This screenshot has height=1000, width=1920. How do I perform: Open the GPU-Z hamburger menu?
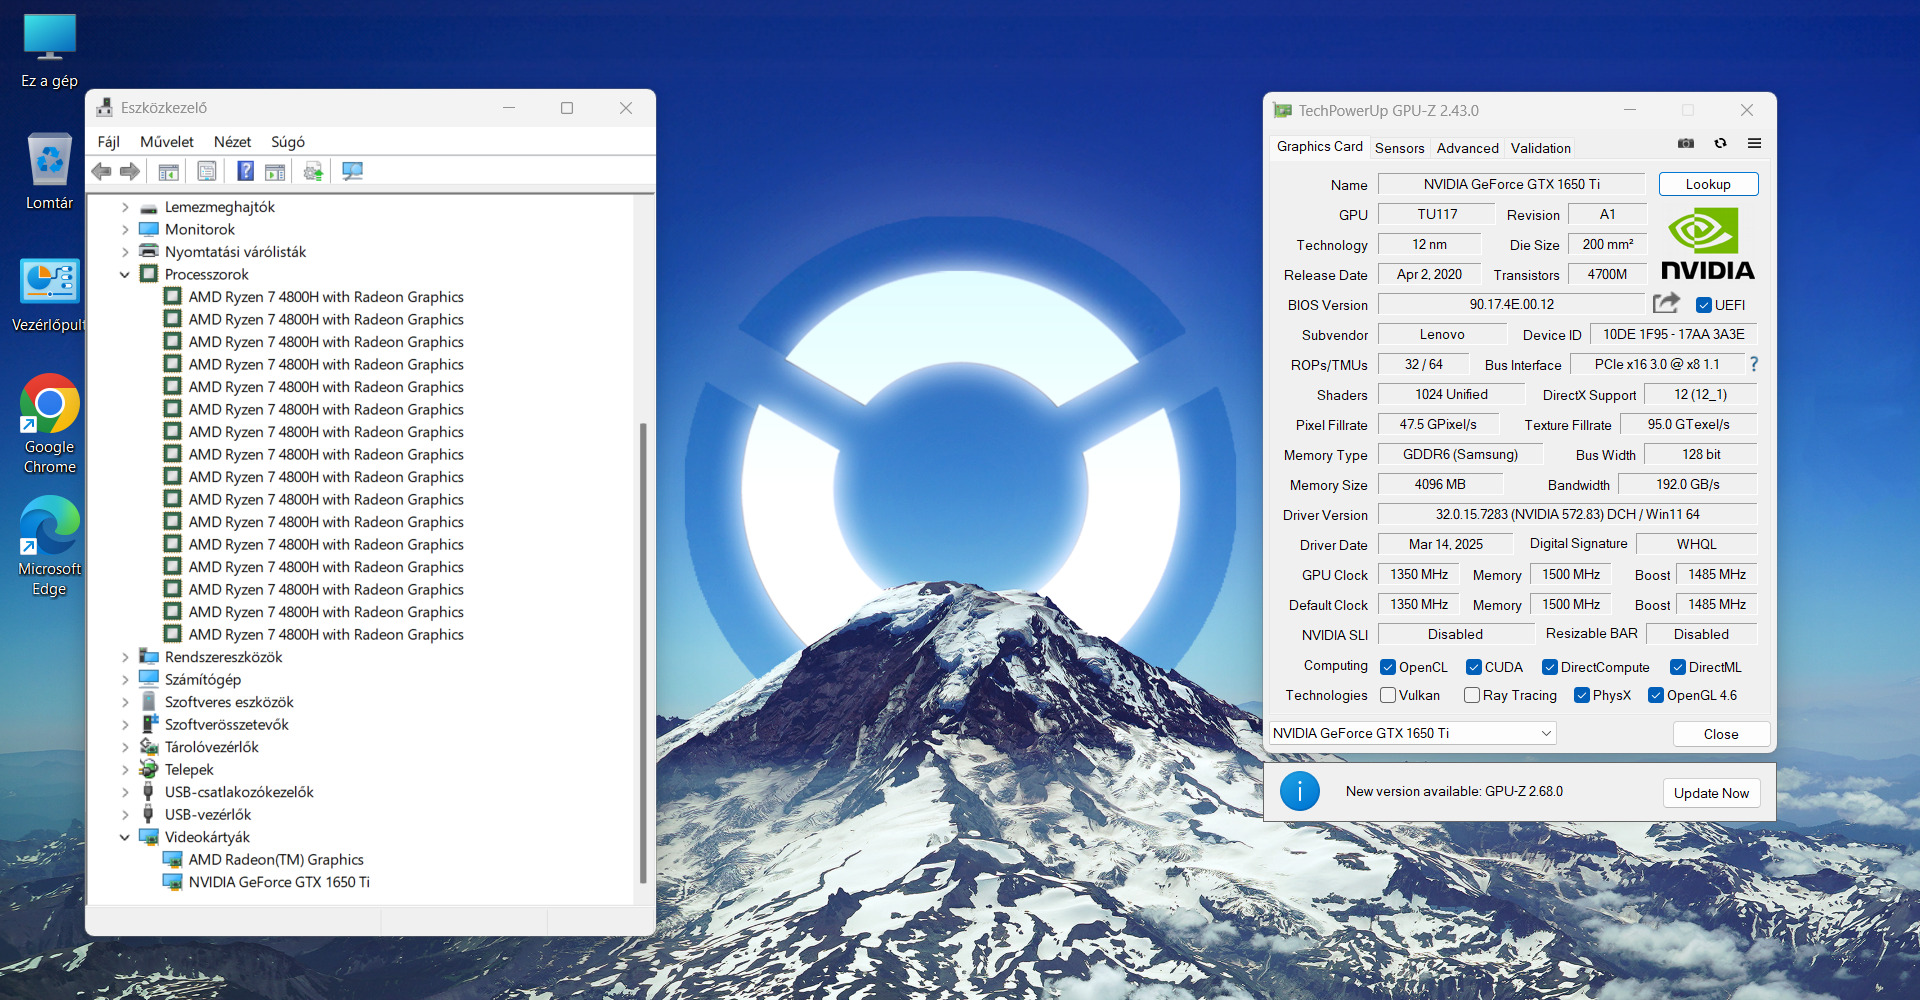click(1754, 143)
